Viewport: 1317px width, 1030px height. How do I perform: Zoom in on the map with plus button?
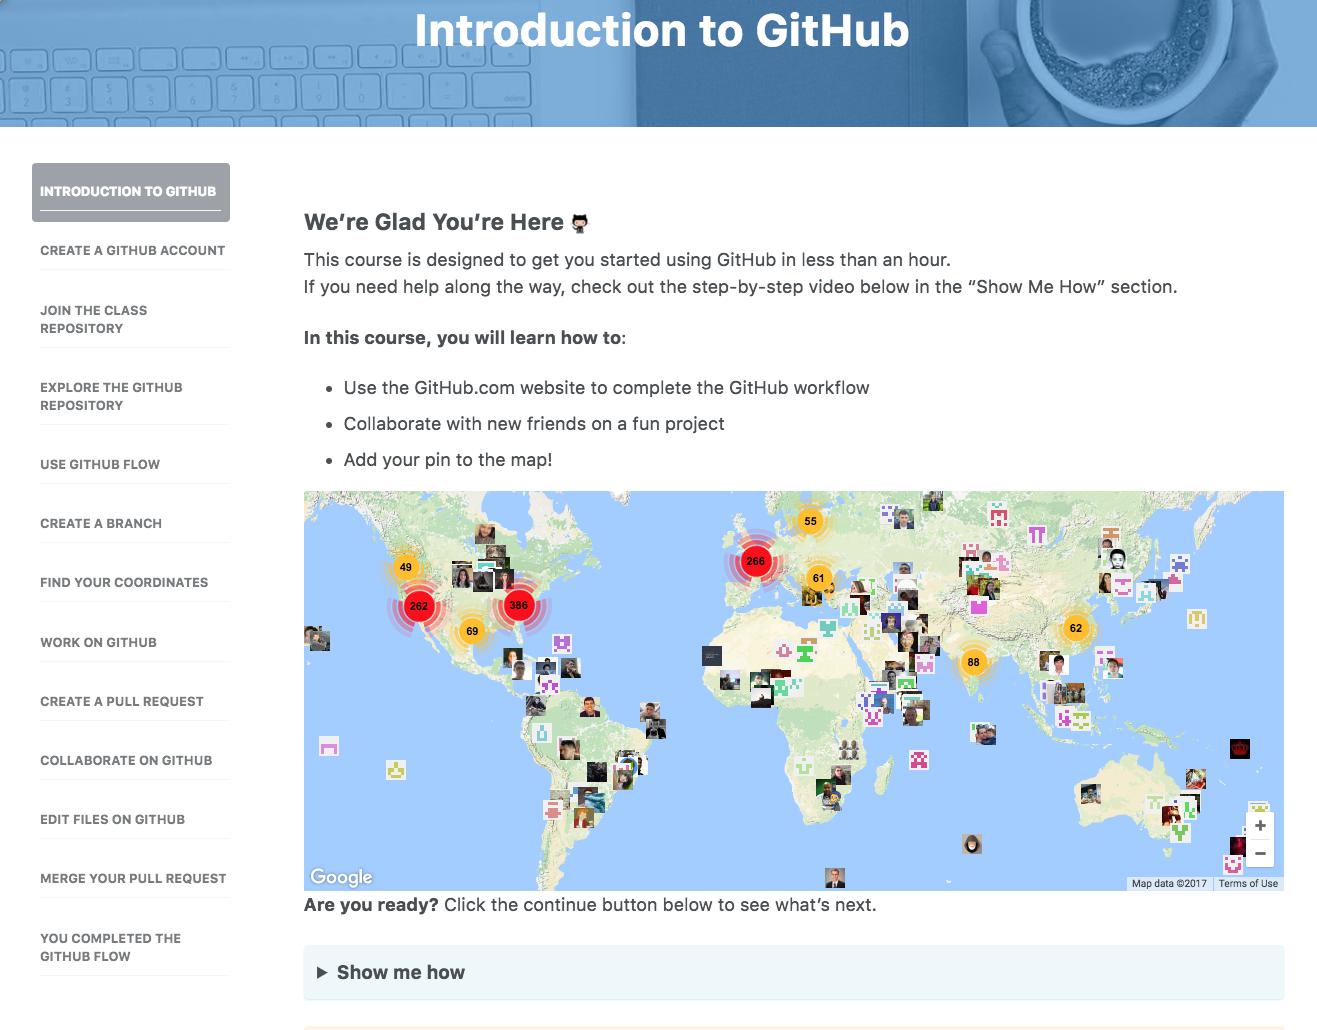1260,826
